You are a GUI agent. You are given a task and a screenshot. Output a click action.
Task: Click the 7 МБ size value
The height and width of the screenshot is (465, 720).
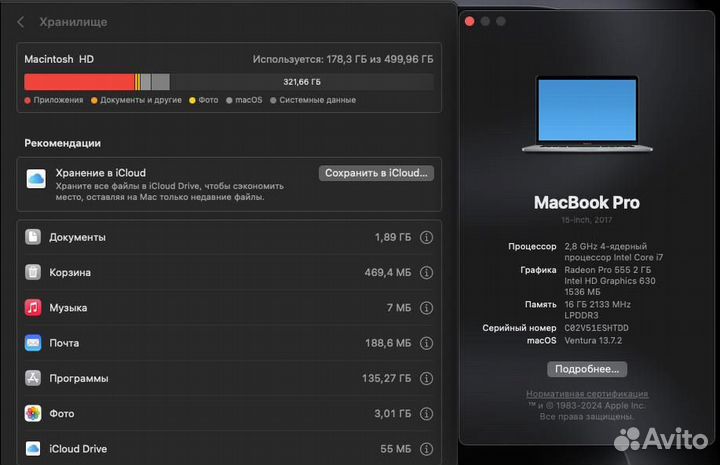399,308
